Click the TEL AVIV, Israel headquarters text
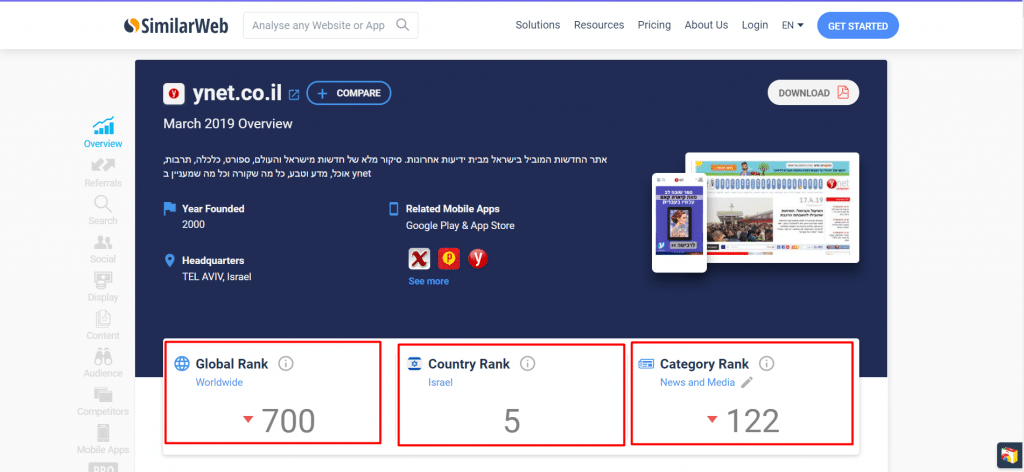This screenshot has width=1024, height=472. pyautogui.click(x=217, y=276)
